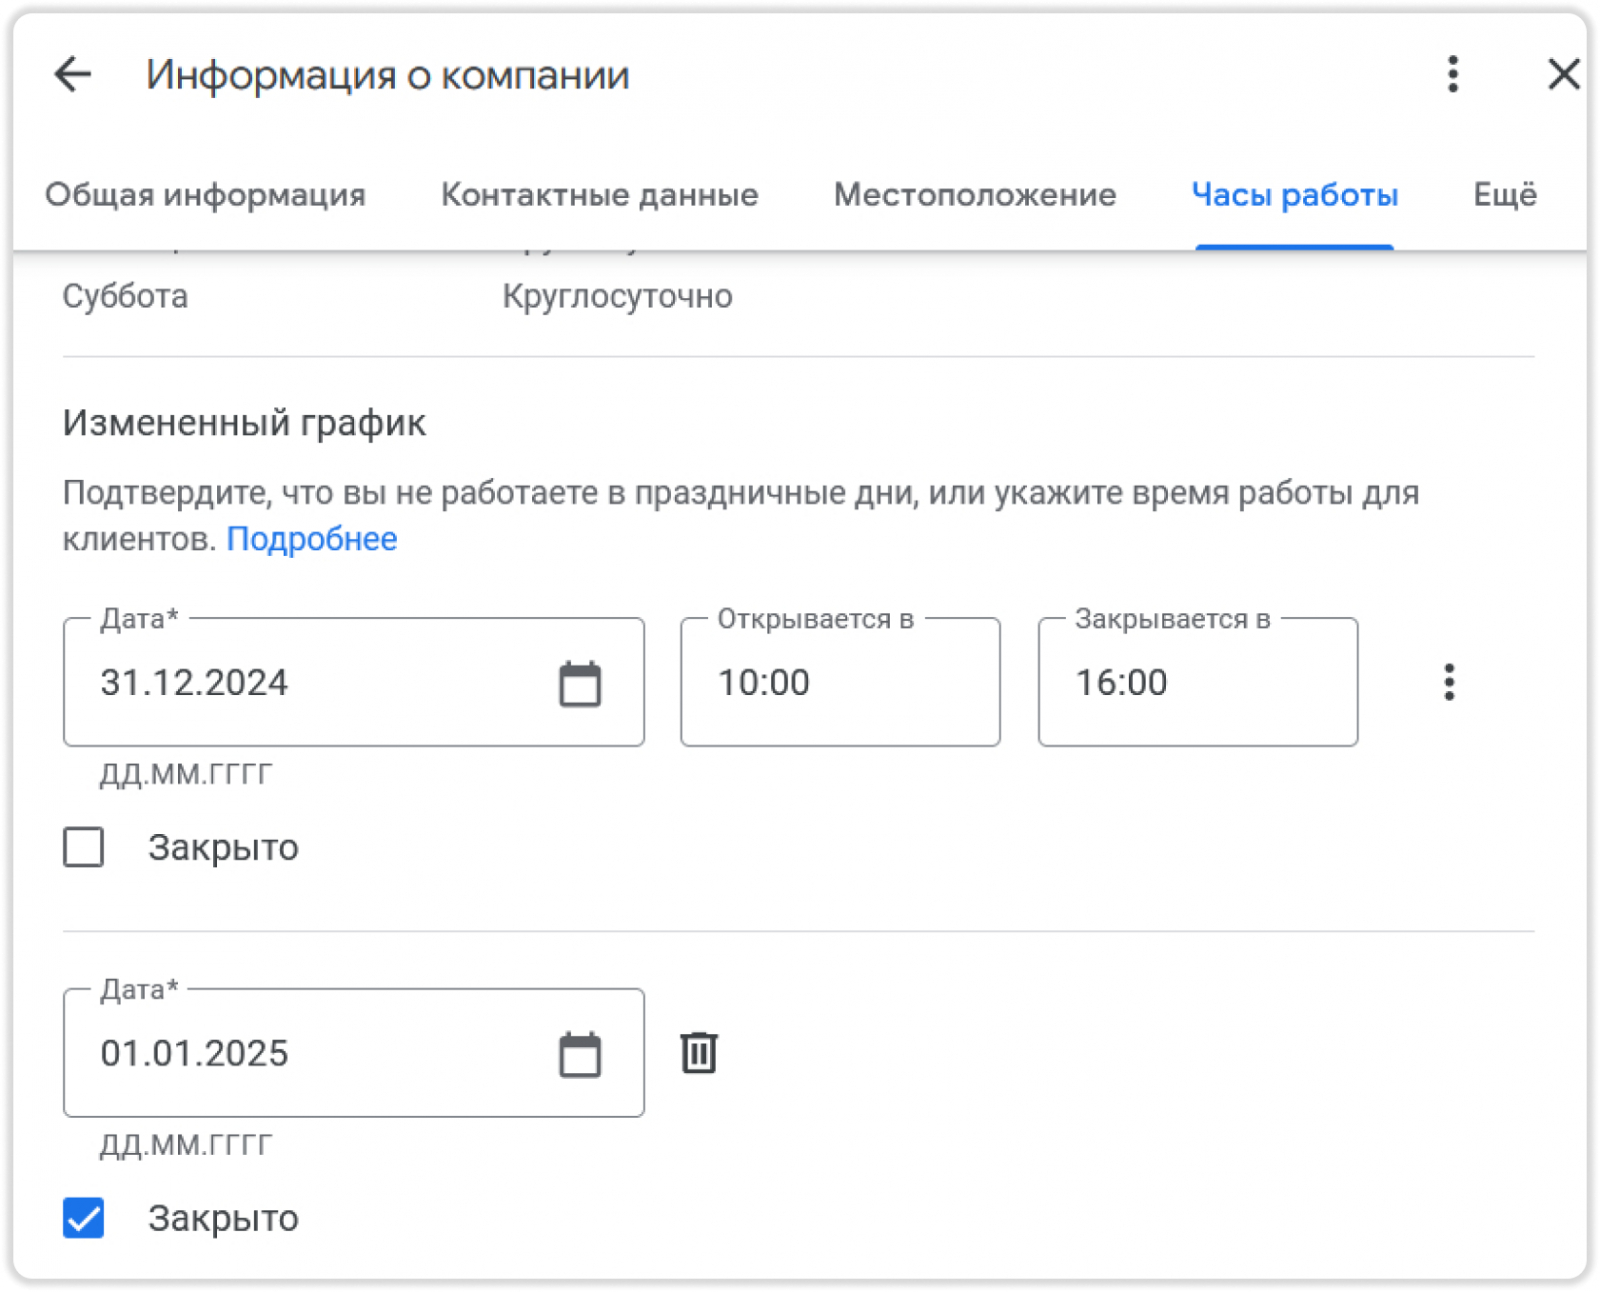Viewport: 1600px width, 1292px height.
Task: Check Закрыто box for 31.12.2024
Action: point(84,847)
